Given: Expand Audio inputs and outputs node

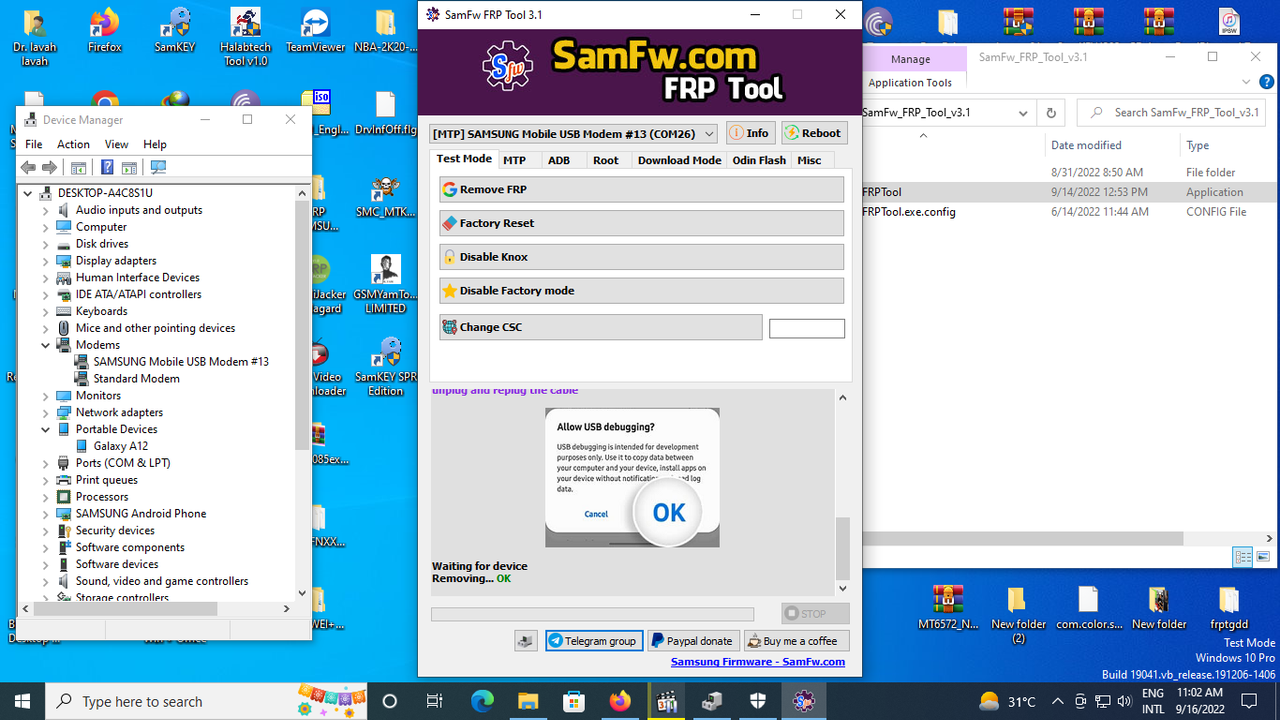Looking at the screenshot, I should tap(46, 210).
